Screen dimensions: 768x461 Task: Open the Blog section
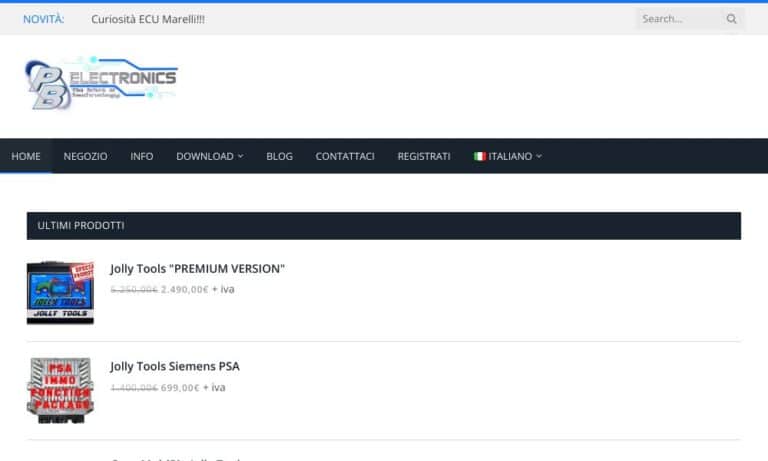[x=279, y=156]
